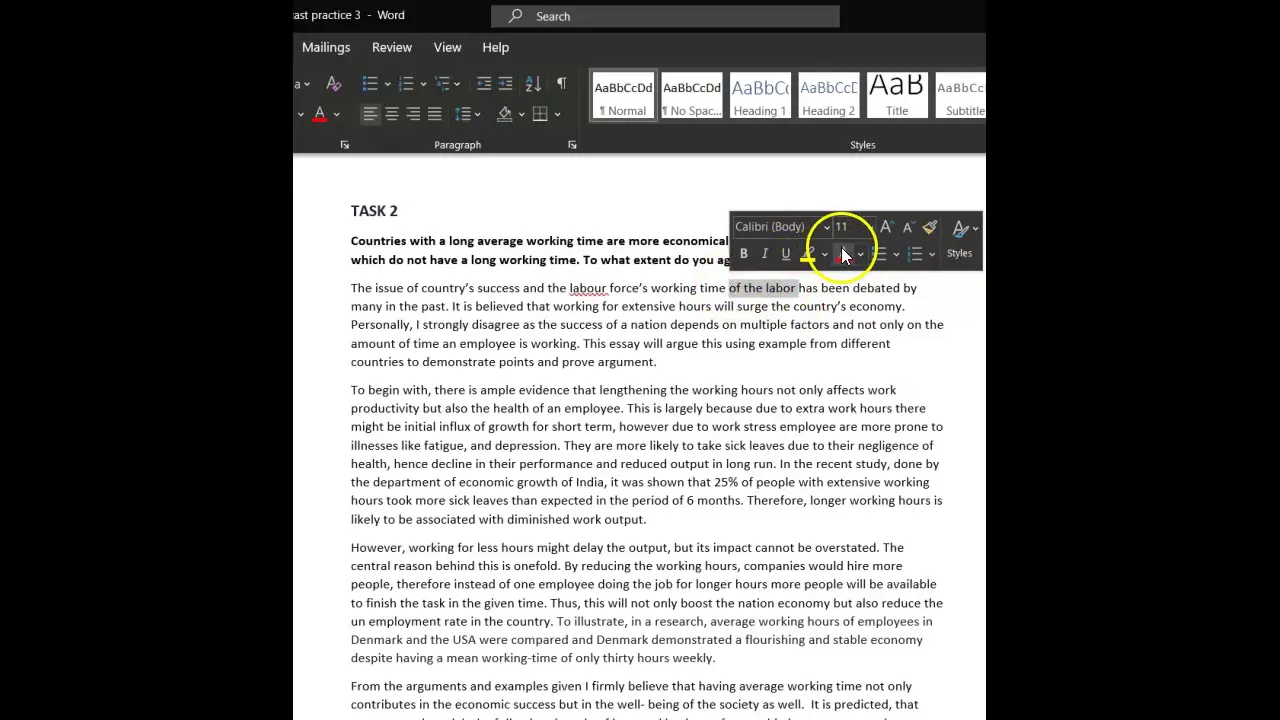
Task: Click red Font Color button in ribbon
Action: [x=320, y=114]
